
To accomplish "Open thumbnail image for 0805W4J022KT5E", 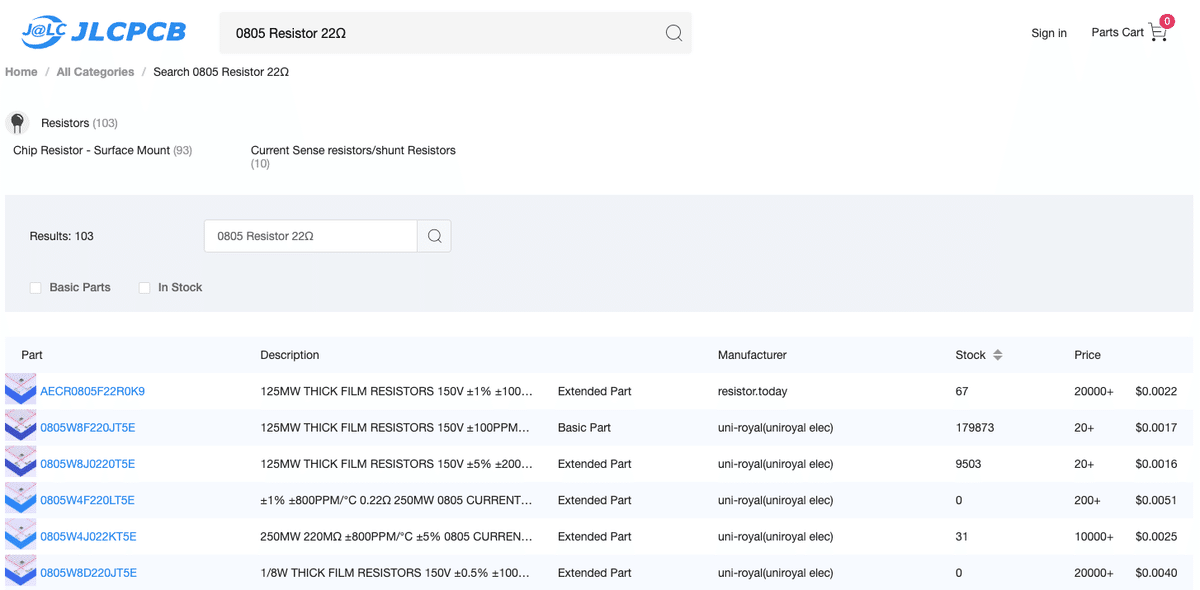I will 20,536.
